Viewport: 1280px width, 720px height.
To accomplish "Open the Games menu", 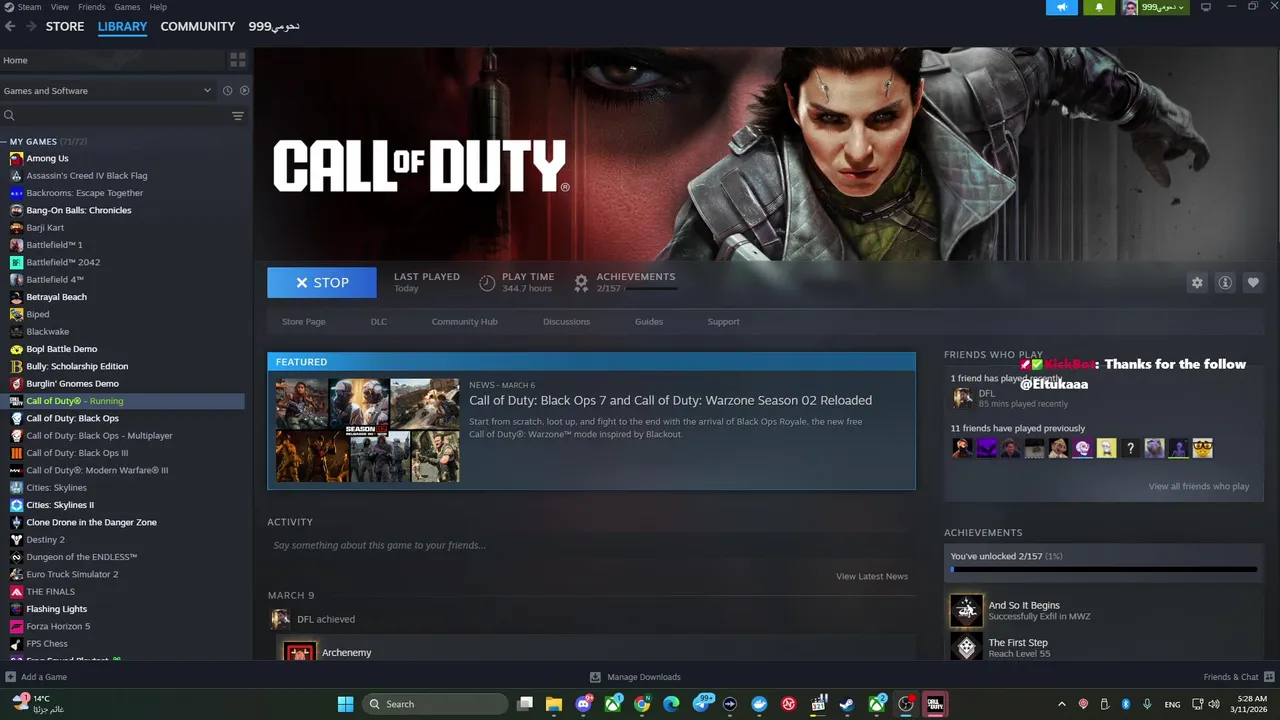I will 127,7.
